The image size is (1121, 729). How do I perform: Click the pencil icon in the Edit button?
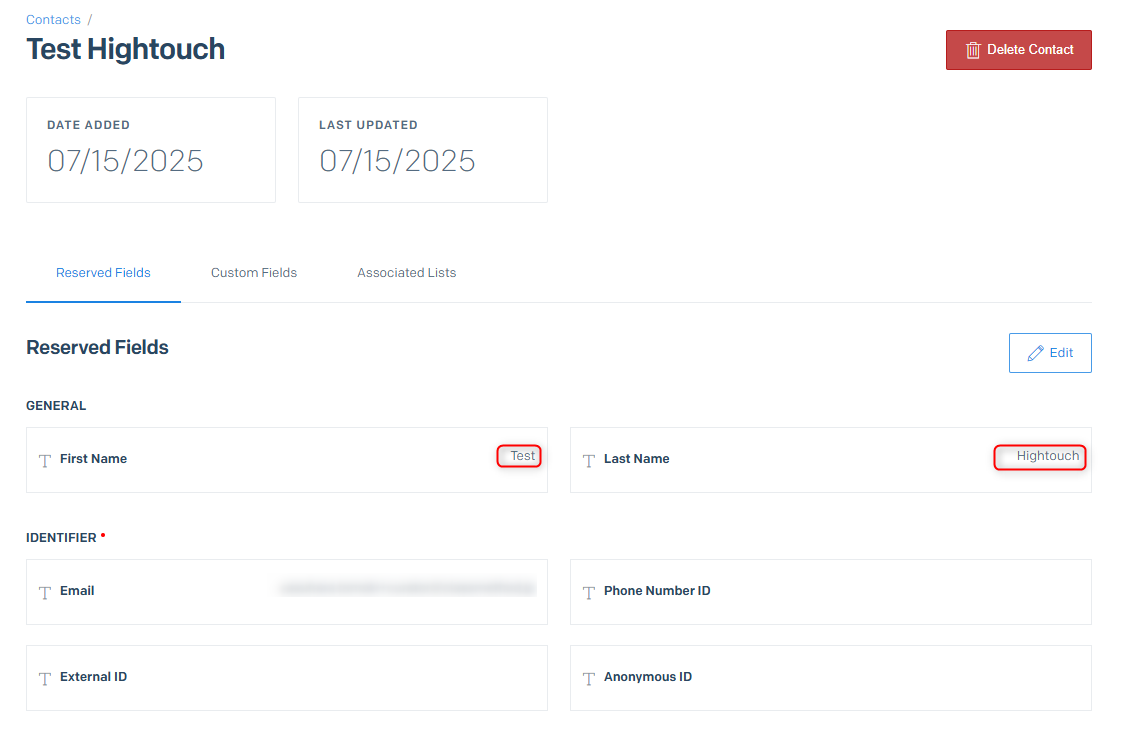tap(1034, 353)
